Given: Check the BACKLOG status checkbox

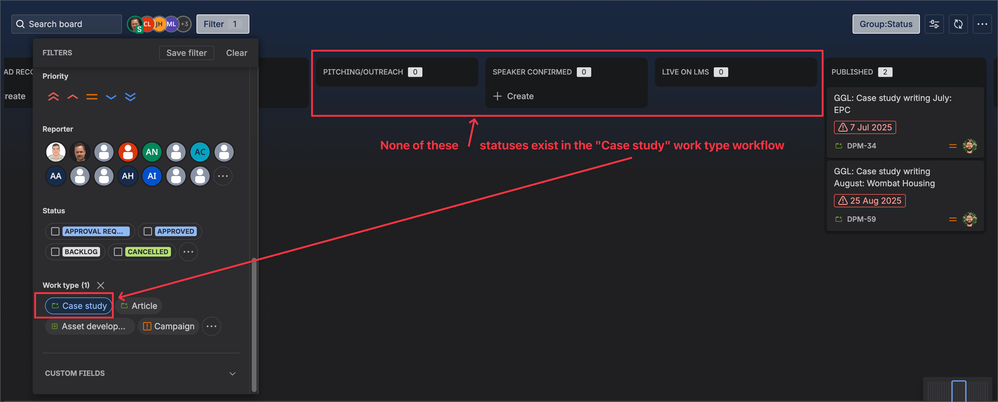Looking at the screenshot, I should [55, 252].
